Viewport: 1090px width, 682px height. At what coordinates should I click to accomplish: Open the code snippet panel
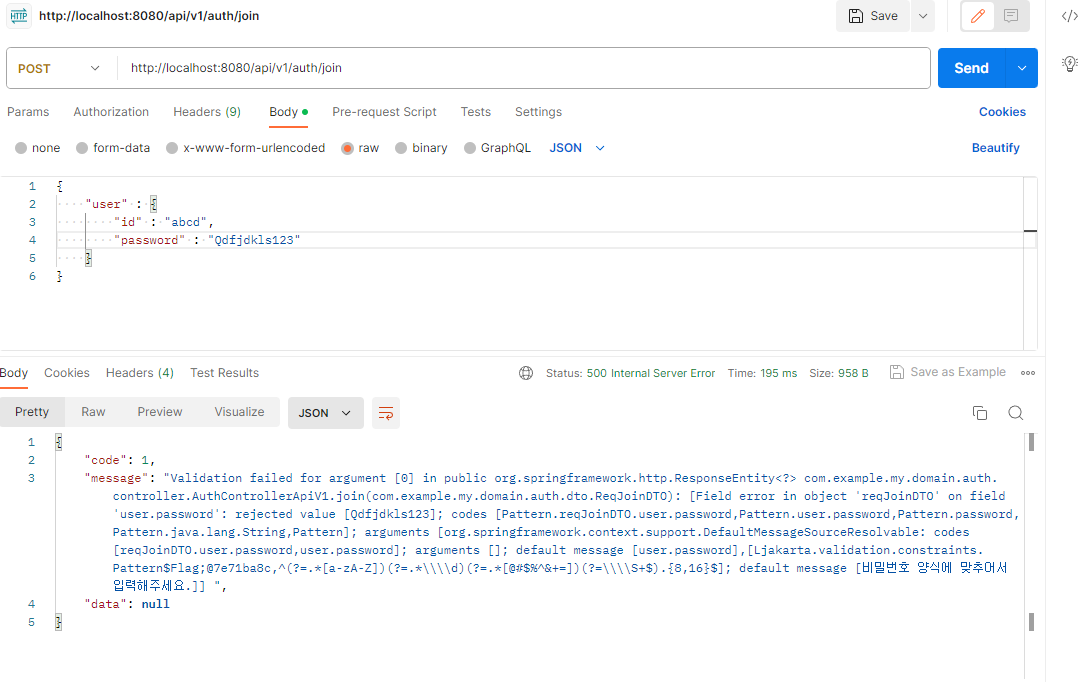(1071, 15)
